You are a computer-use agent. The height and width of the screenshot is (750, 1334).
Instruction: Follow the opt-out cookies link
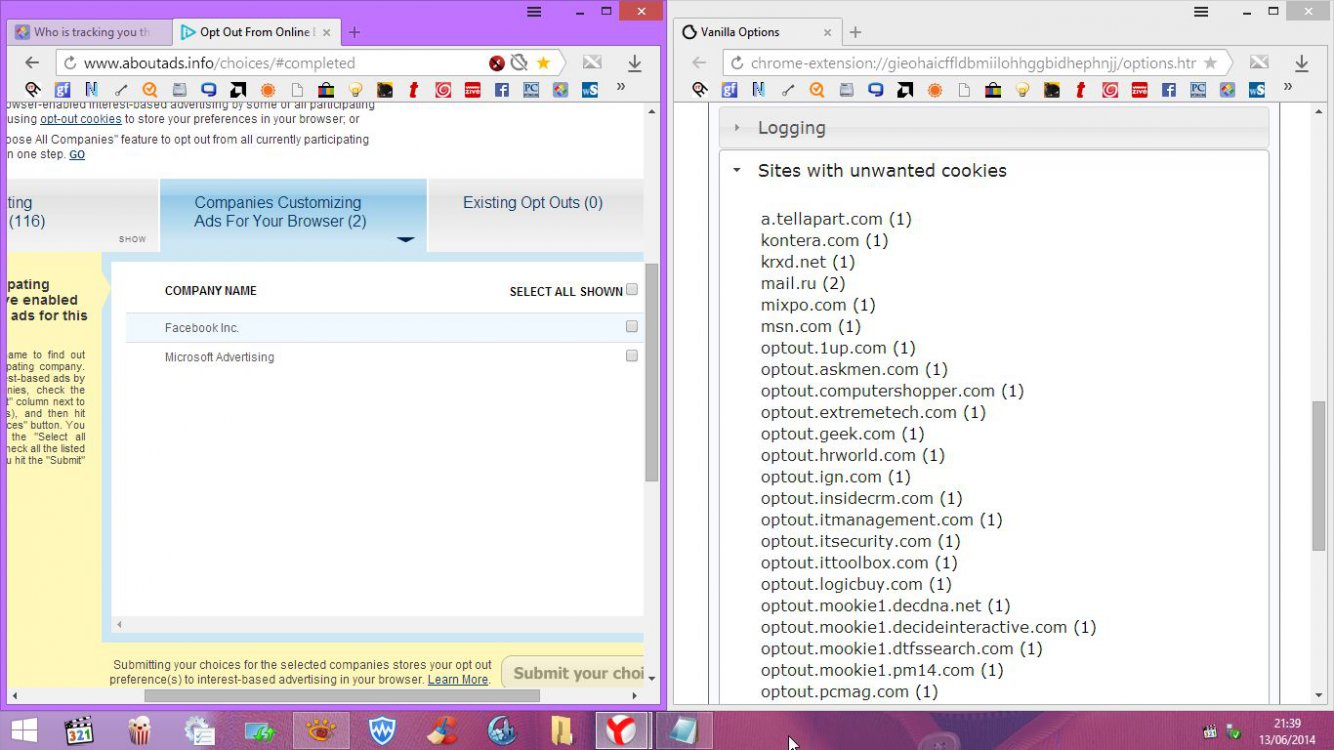(x=81, y=119)
